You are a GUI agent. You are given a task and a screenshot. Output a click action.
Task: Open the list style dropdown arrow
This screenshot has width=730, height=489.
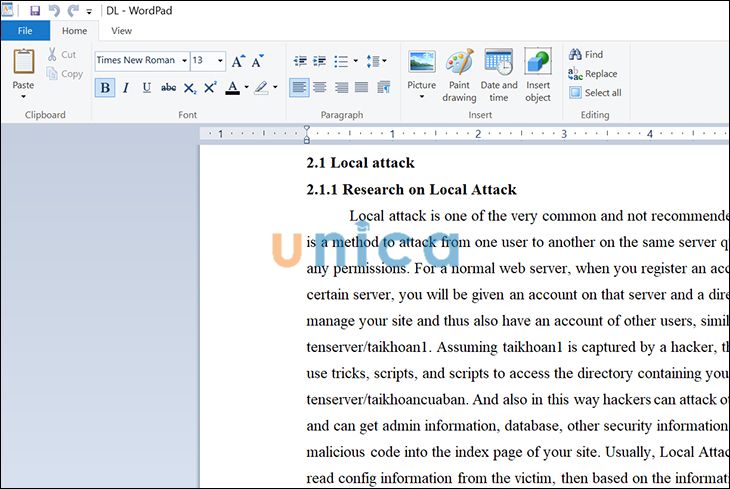(x=356, y=61)
